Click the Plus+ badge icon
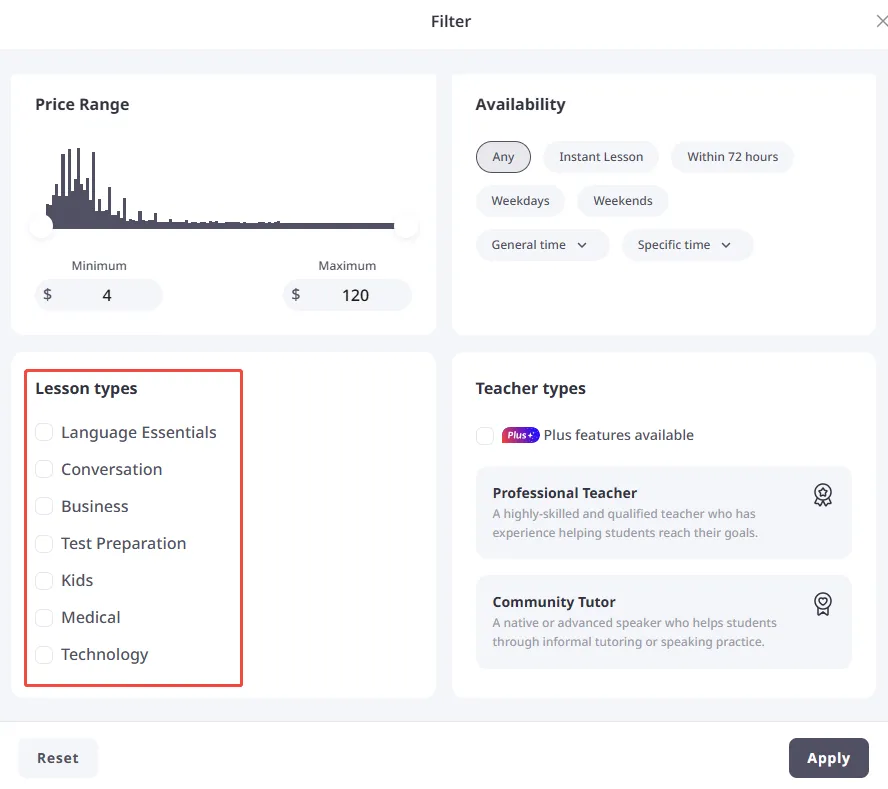Viewport: 888px width, 789px height. click(x=520, y=435)
